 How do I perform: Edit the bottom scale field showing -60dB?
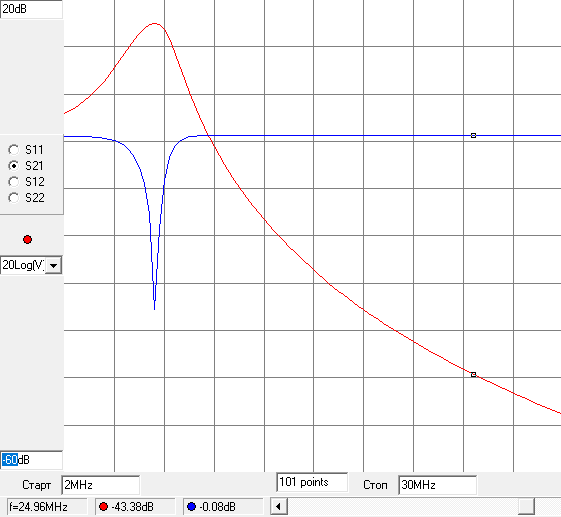coord(31,460)
